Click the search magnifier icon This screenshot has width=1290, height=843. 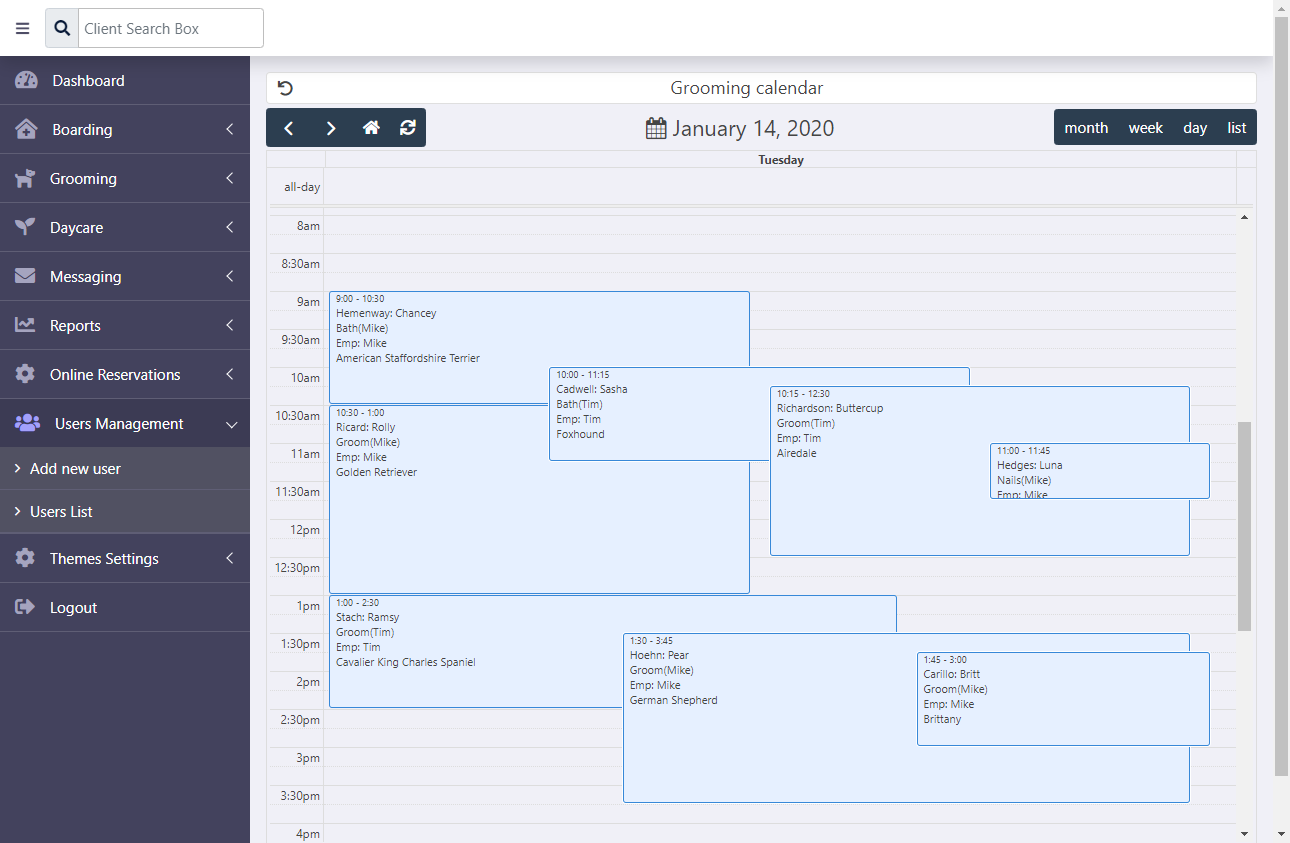(62, 29)
